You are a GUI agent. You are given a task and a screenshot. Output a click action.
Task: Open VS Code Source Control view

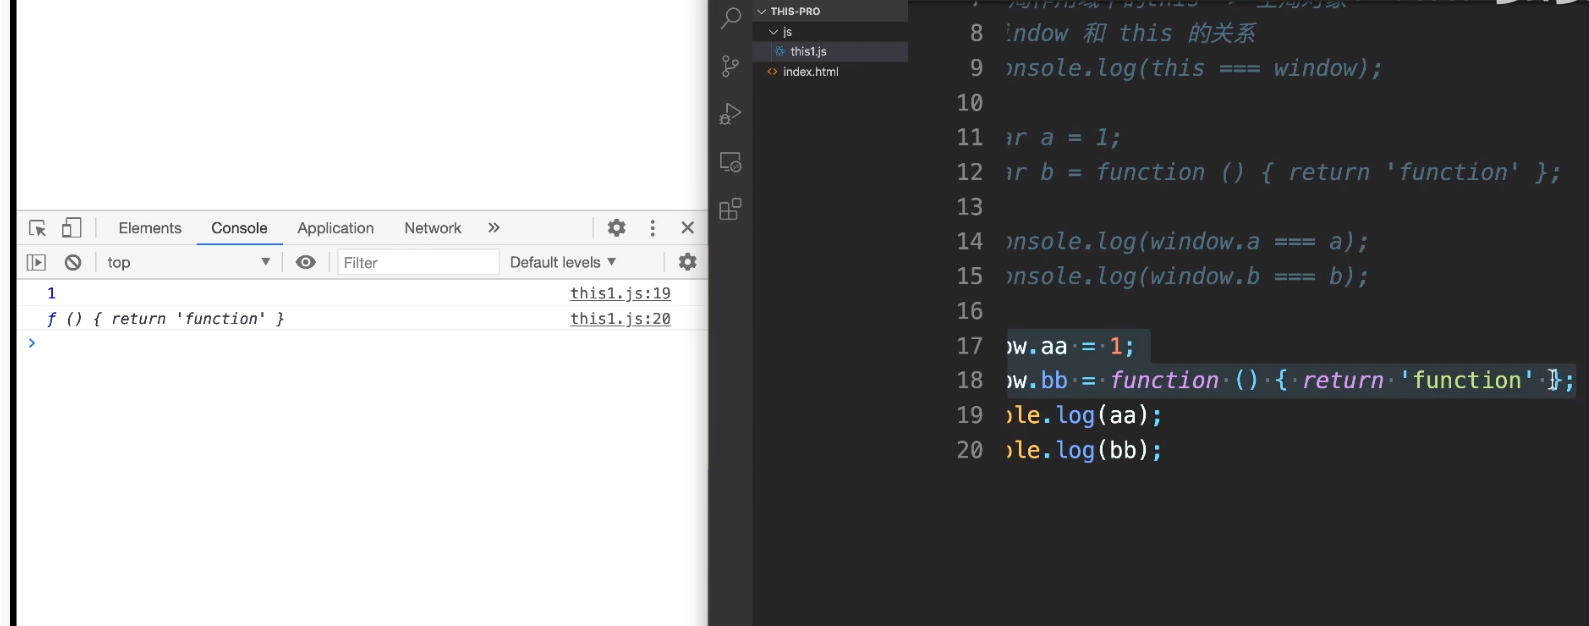pyautogui.click(x=731, y=66)
